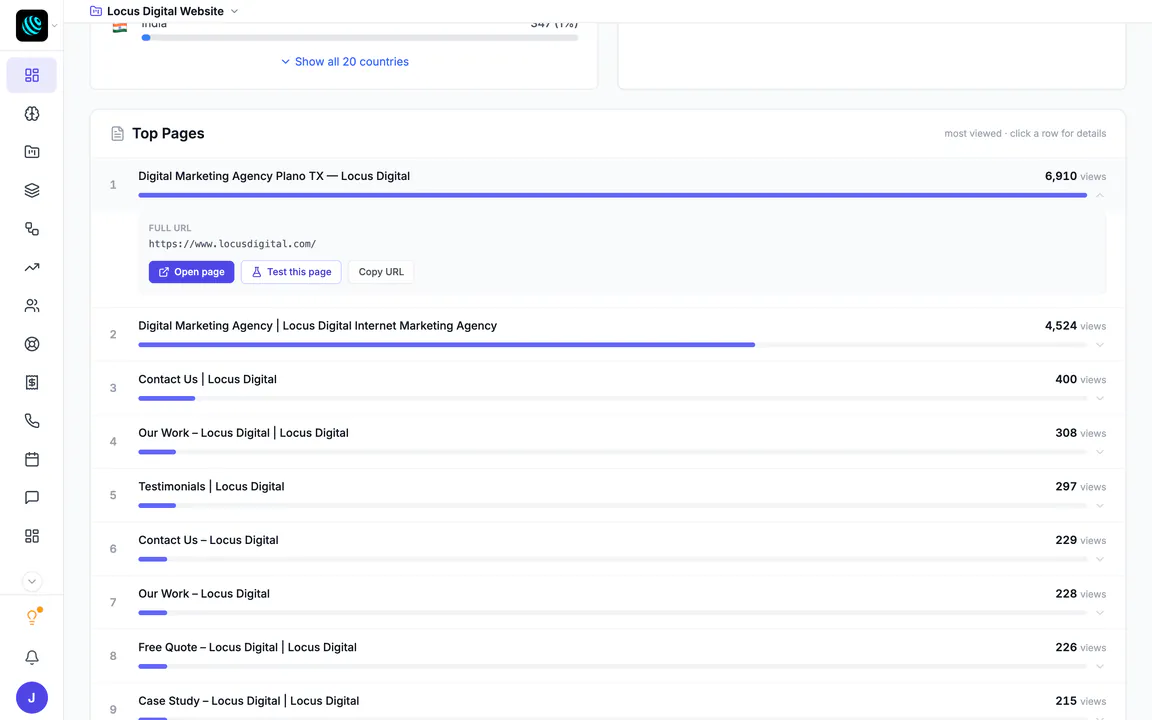
Task: Expand the Our Work 228 views row chevron
Action: coord(1100,613)
